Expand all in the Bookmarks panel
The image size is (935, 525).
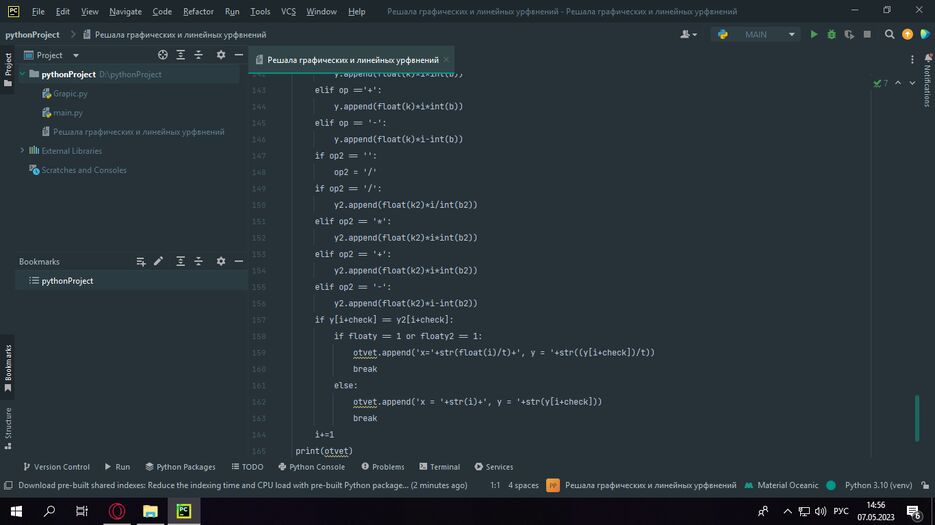[181, 261]
